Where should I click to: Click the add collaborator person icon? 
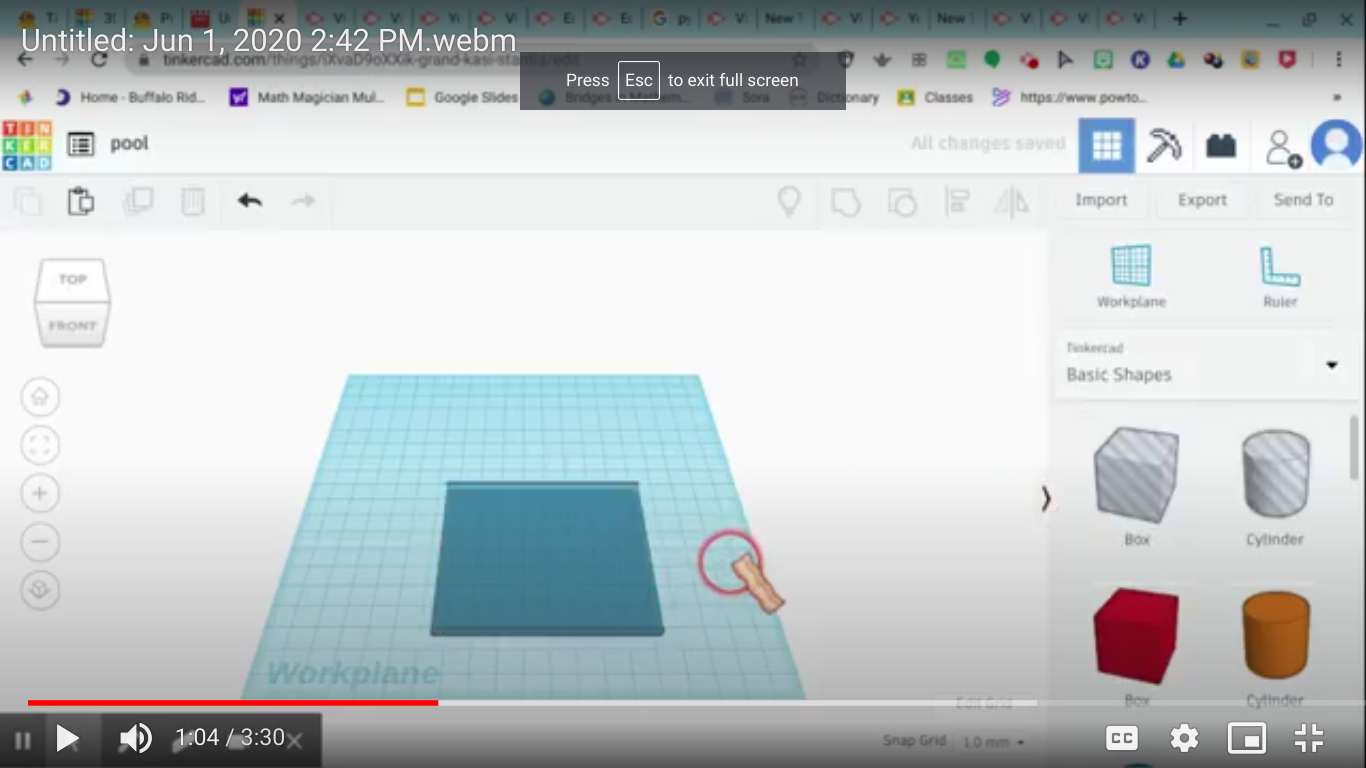click(x=1283, y=148)
